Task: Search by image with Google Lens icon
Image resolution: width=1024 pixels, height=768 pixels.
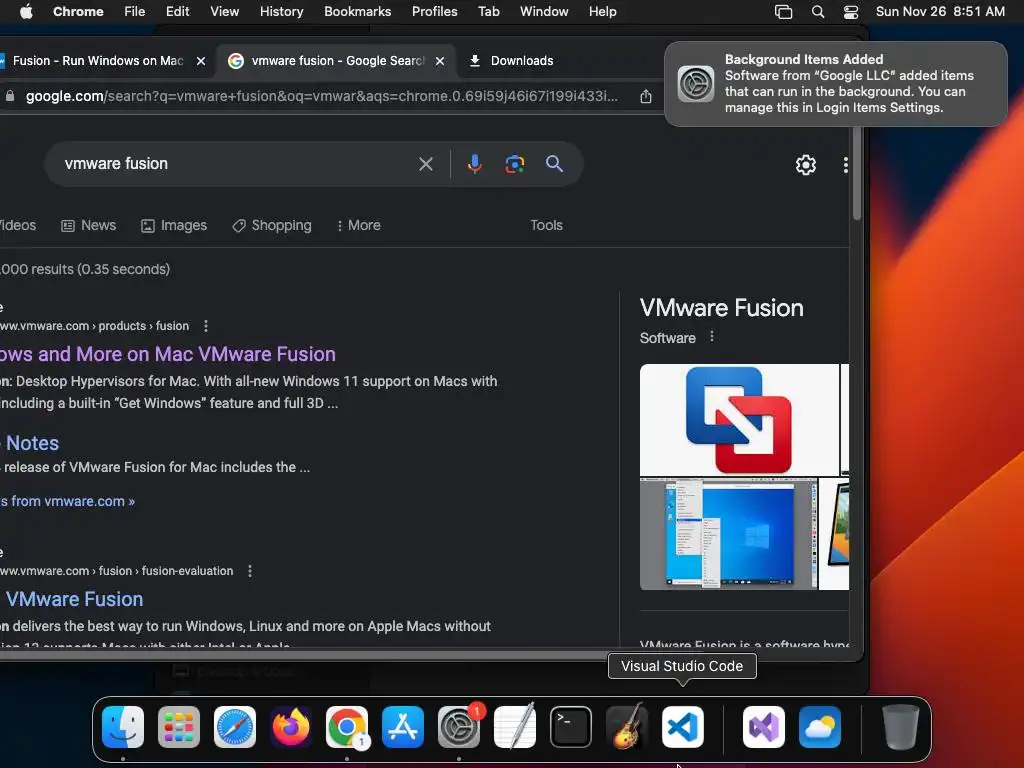Action: pyautogui.click(x=515, y=164)
